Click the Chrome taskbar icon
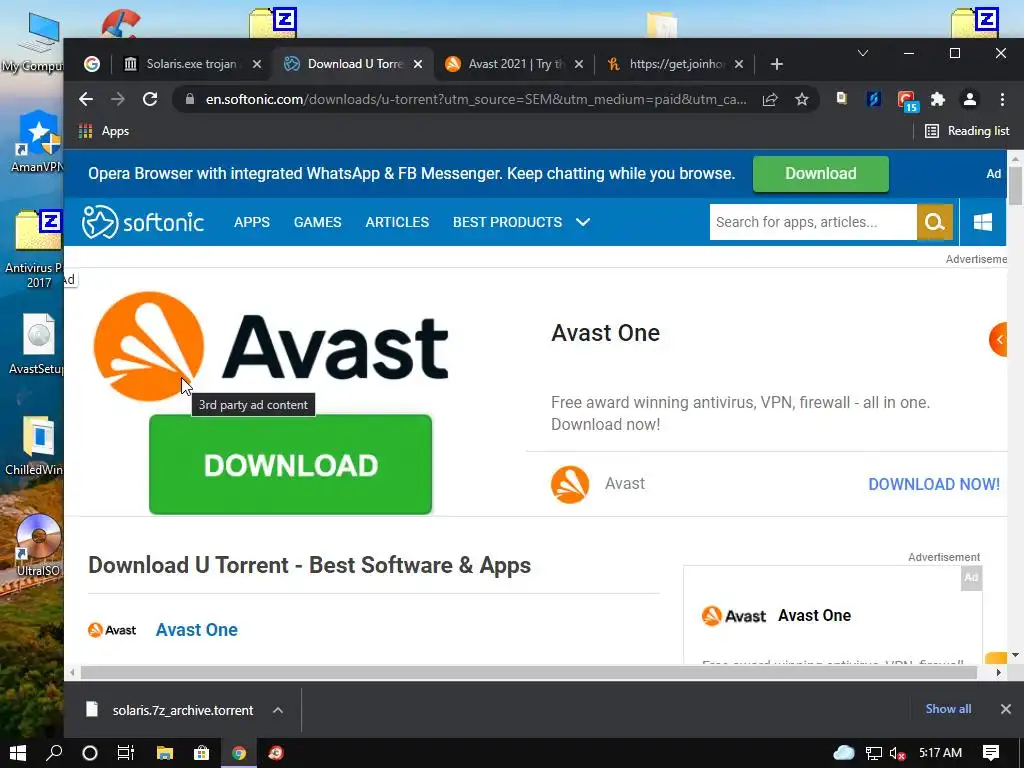The width and height of the screenshot is (1024, 768). (x=239, y=753)
